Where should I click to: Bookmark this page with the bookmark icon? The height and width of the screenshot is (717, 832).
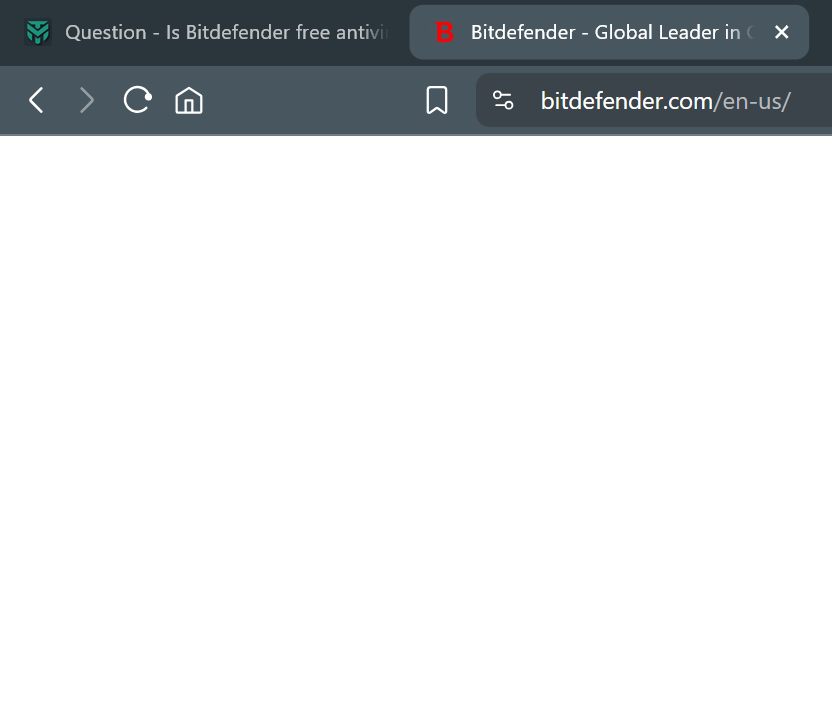tap(437, 100)
